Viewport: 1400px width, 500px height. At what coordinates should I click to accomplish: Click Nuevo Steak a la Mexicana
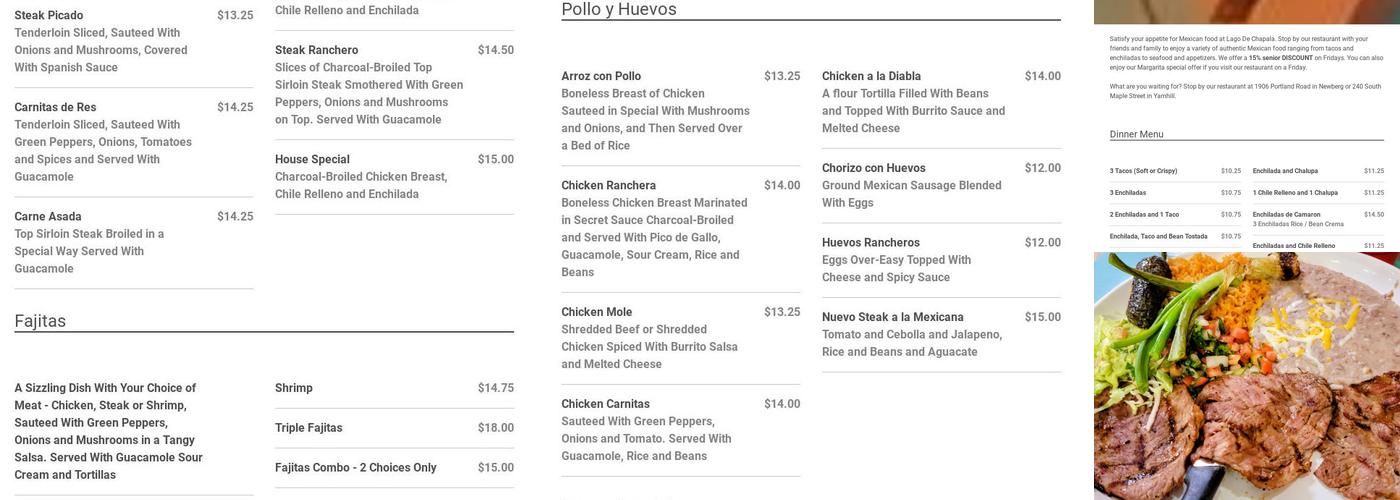click(893, 317)
